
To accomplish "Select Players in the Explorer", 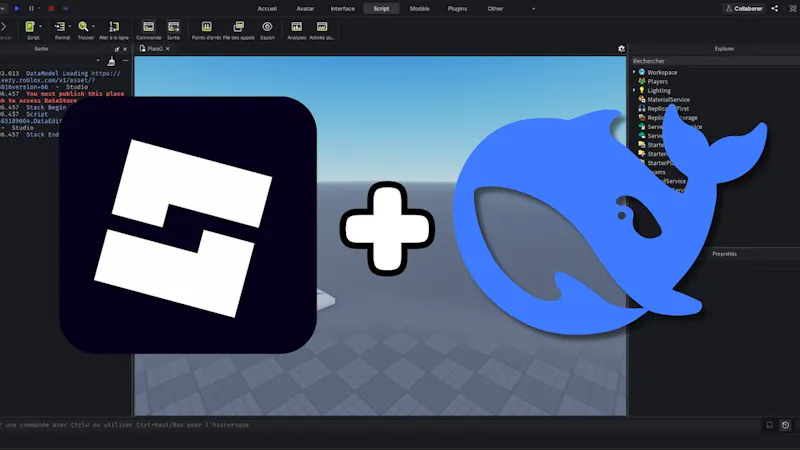I will (657, 82).
